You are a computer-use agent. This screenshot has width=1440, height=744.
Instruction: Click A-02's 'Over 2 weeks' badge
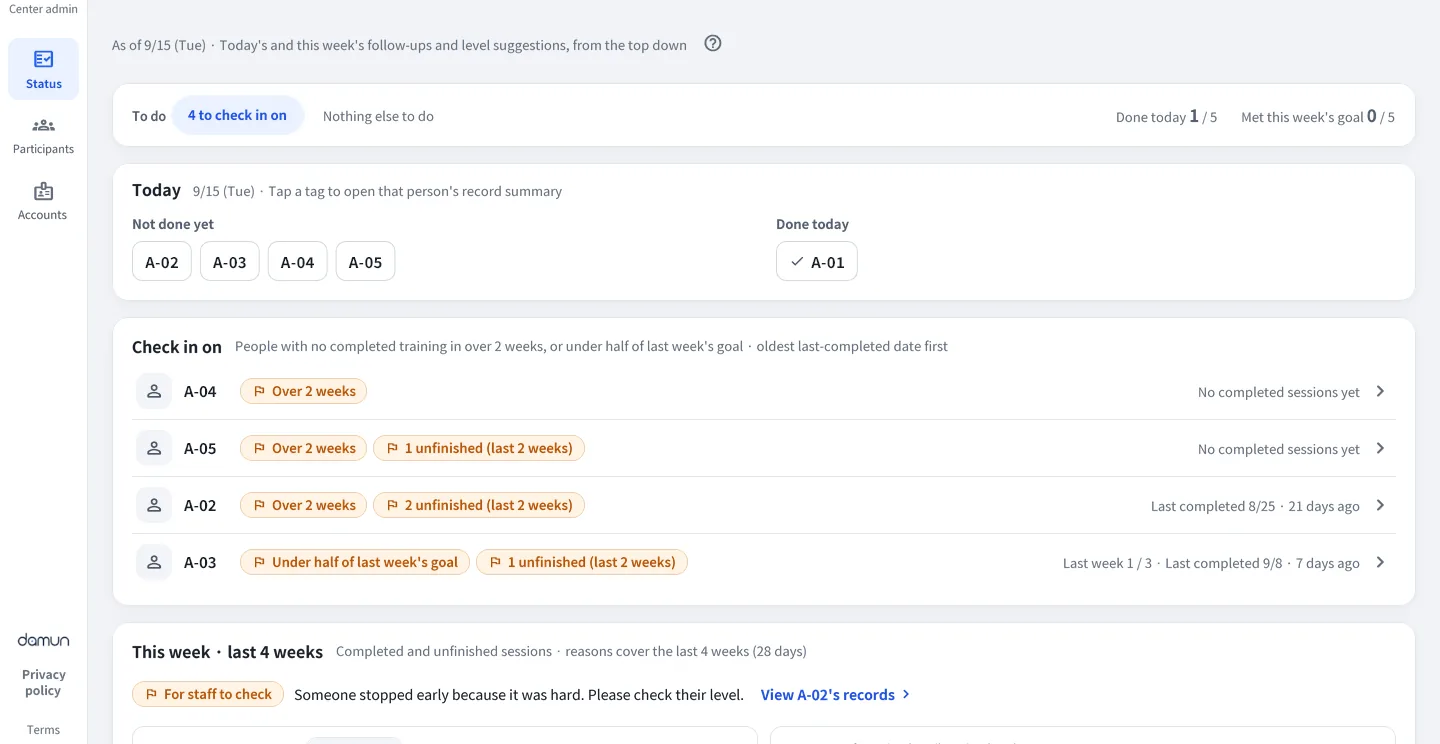(304, 505)
